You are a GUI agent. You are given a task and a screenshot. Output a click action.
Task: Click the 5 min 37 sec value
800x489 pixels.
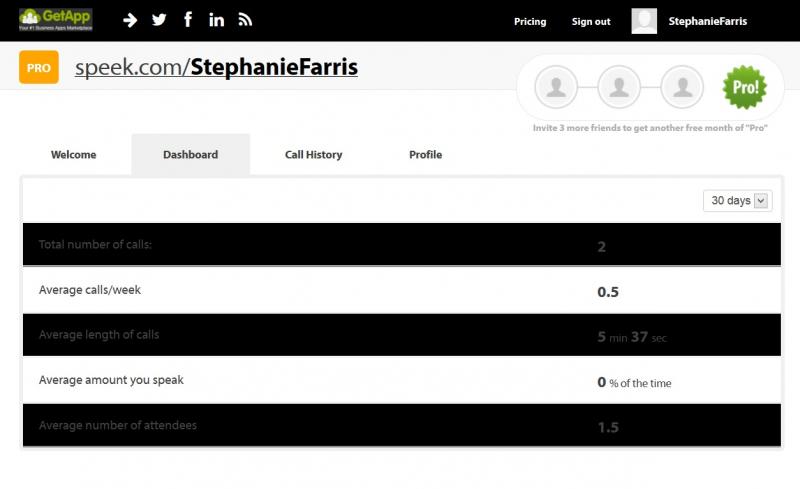(x=632, y=337)
